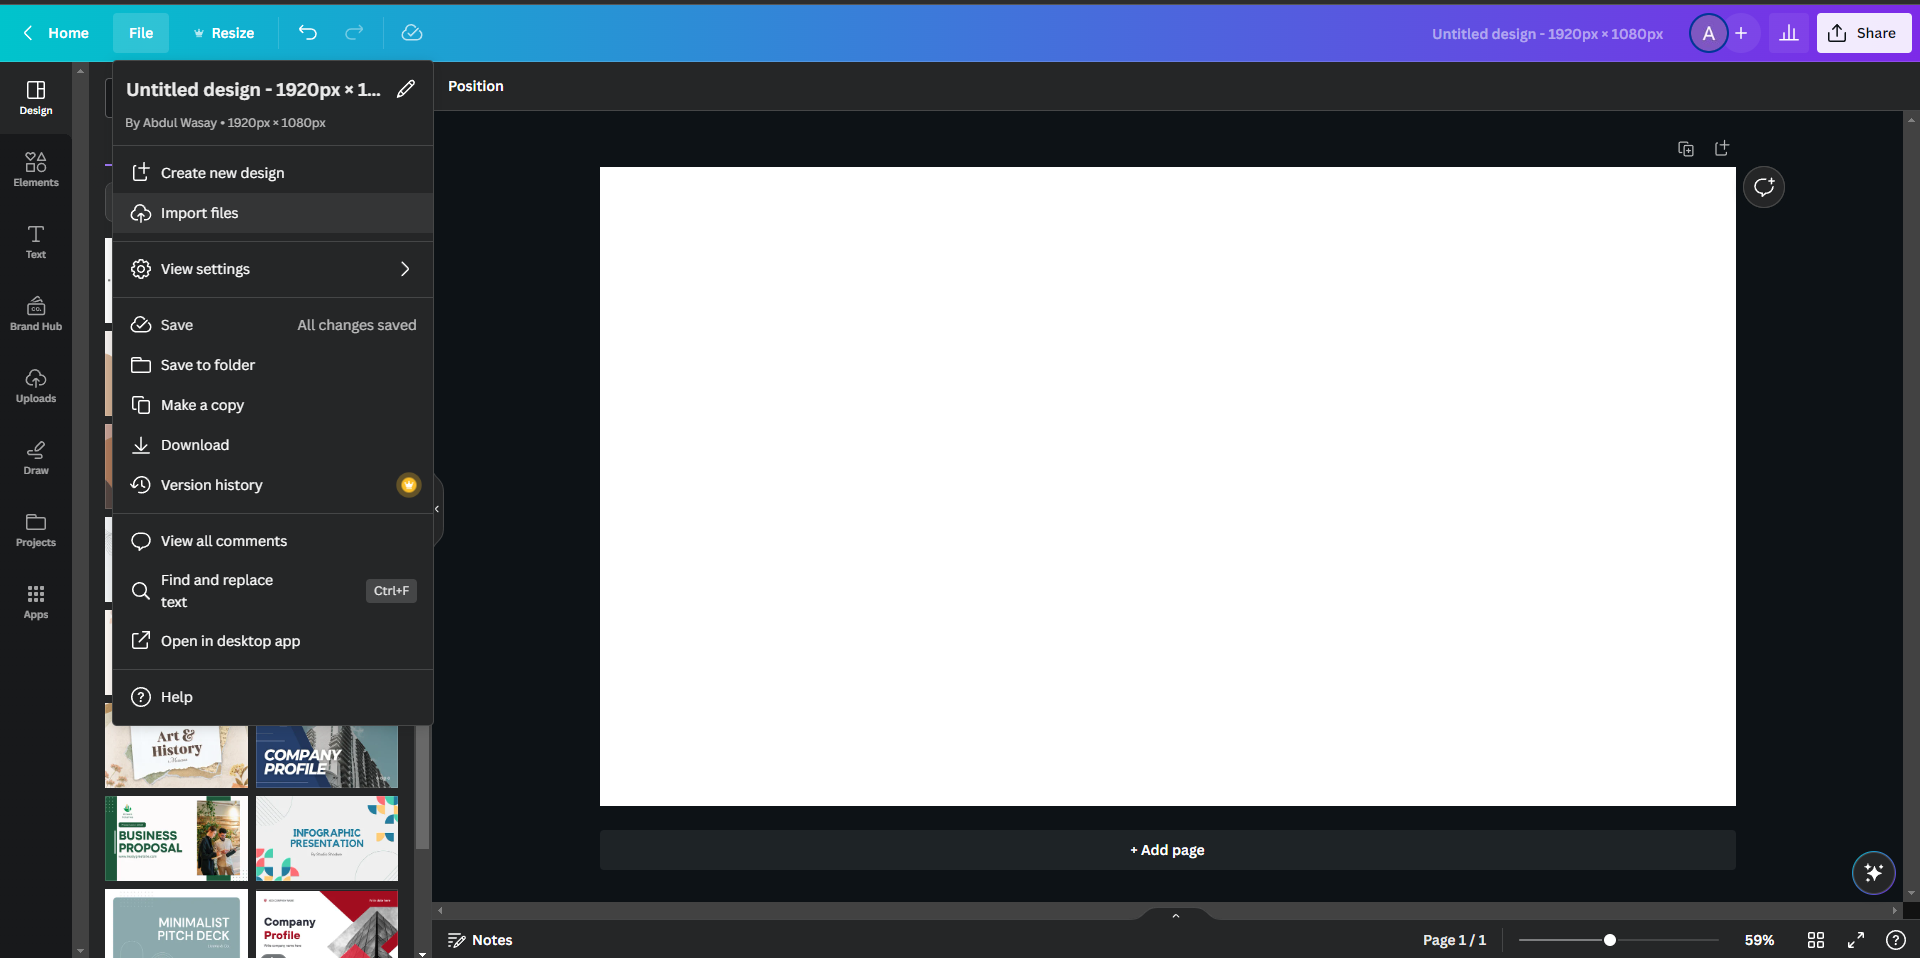Duplicate the page using the duplicate icon

(x=1686, y=148)
